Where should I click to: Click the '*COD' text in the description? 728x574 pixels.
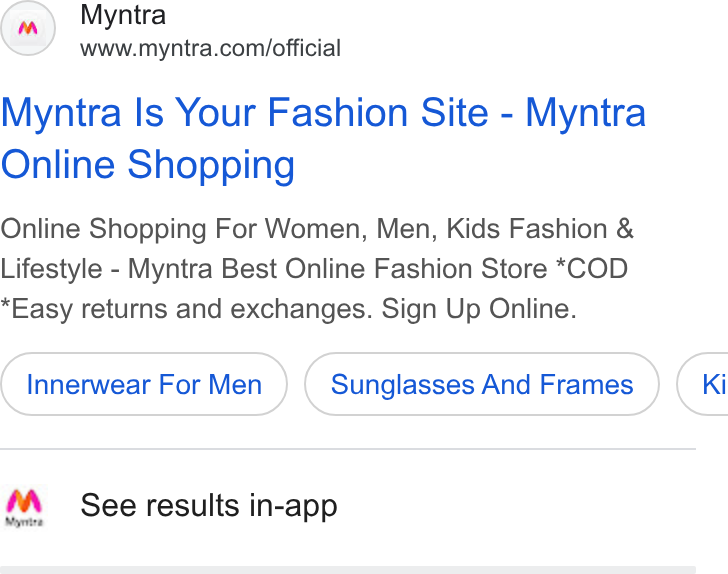point(592,268)
